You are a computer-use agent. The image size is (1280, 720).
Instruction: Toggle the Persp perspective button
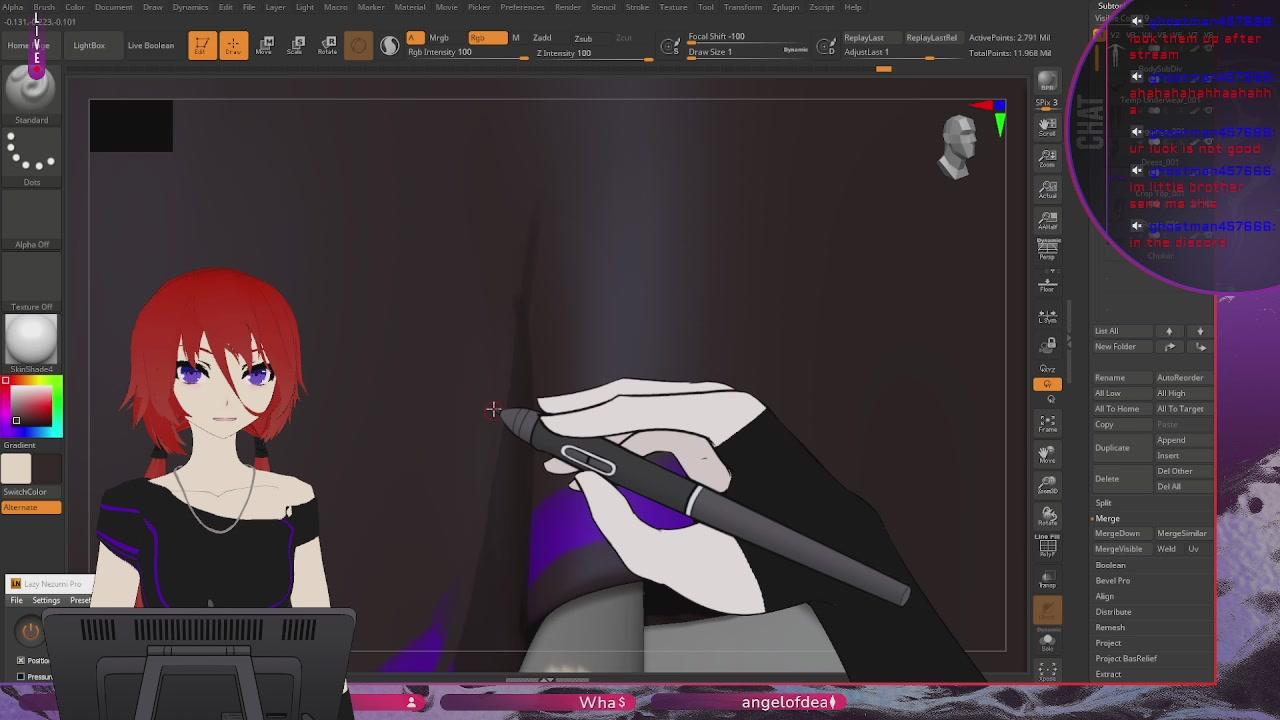click(1047, 250)
